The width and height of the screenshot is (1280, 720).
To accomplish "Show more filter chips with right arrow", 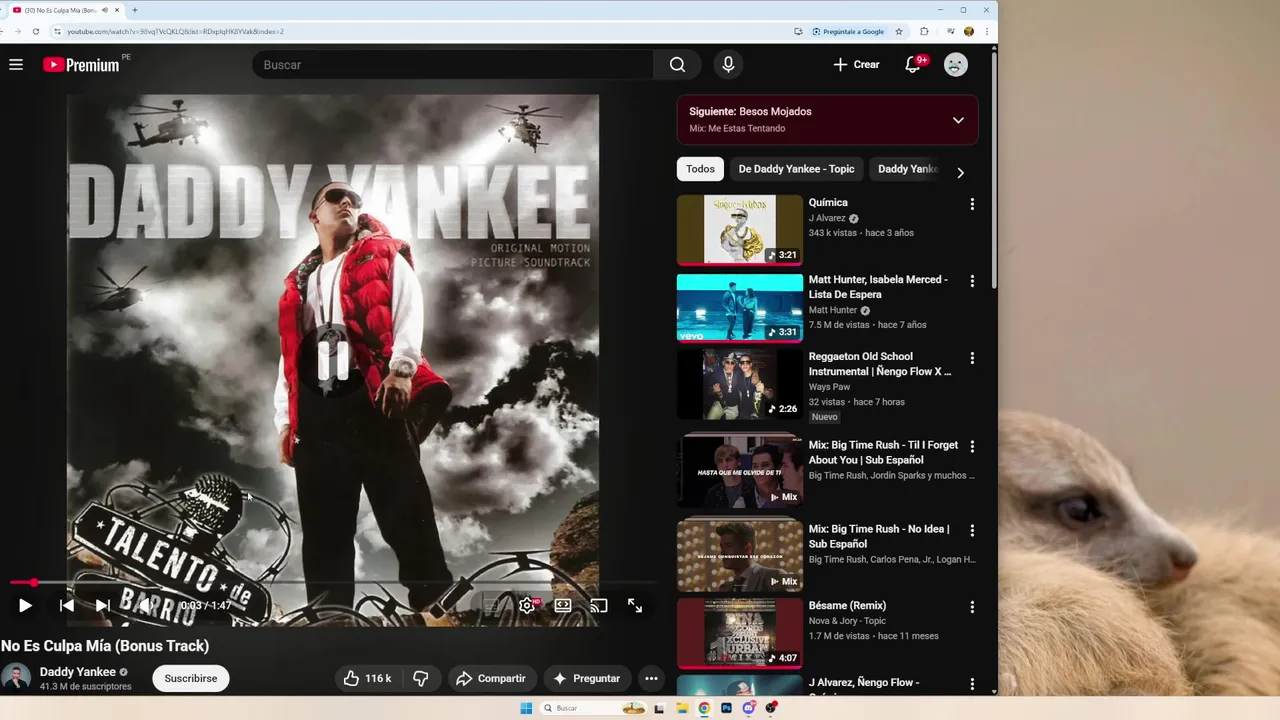I will click(960, 172).
